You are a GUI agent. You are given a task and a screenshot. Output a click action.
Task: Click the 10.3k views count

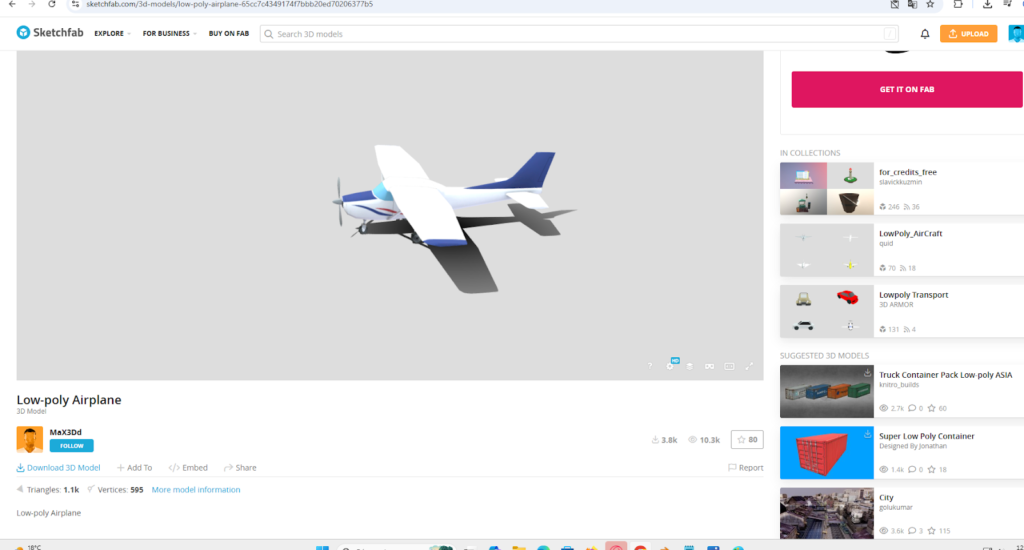pyautogui.click(x=704, y=440)
